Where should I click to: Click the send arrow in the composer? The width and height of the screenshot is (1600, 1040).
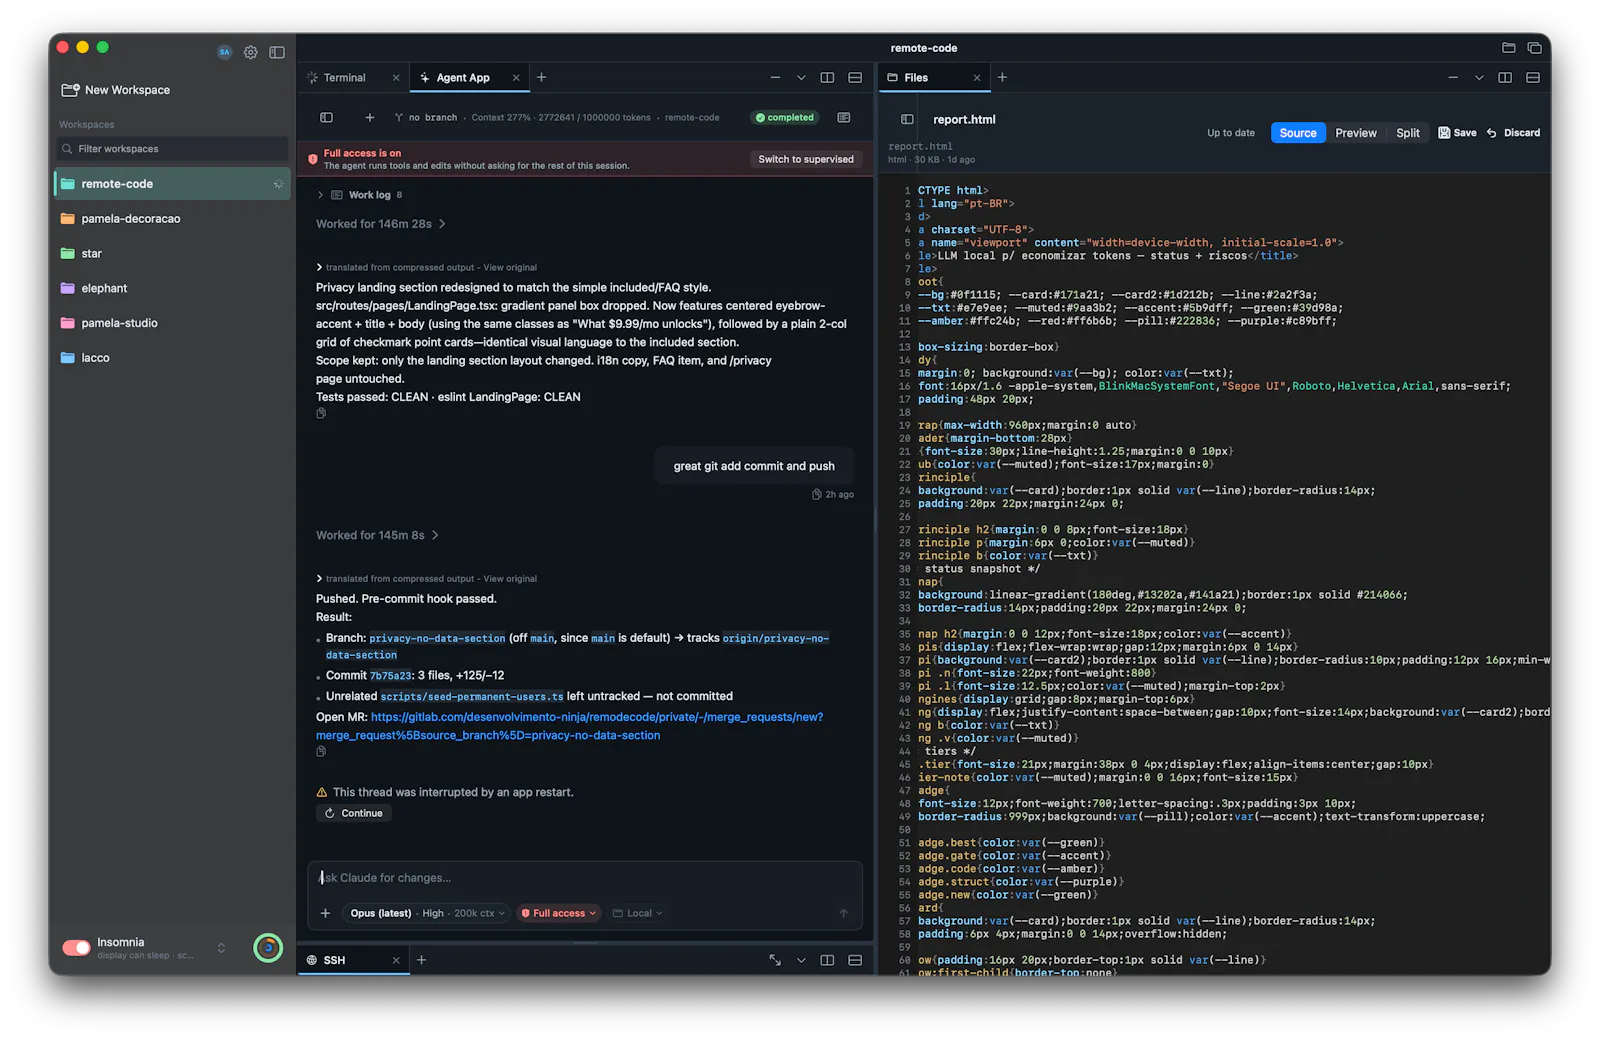[843, 913]
